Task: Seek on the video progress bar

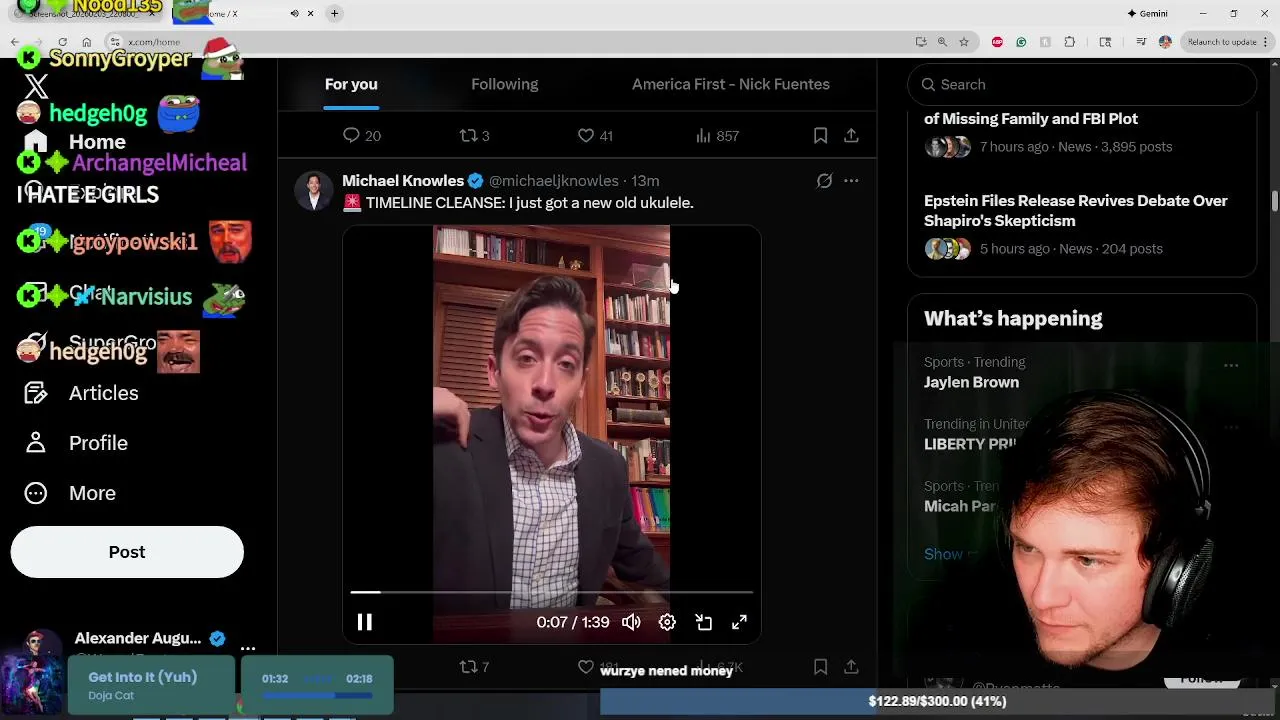Action: (551, 593)
